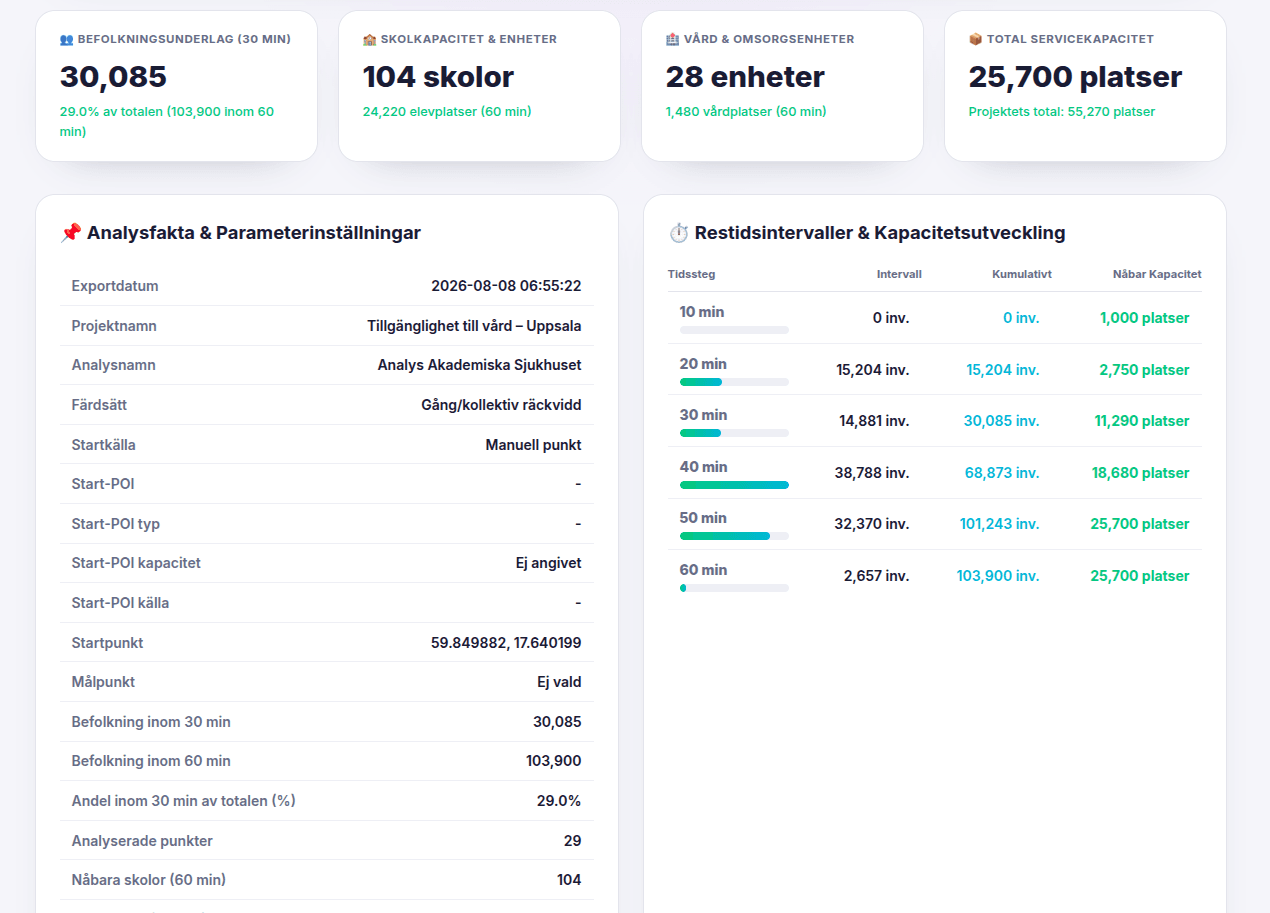Click the Kumulativt column header
This screenshot has height=913, width=1270.
[1022, 274]
